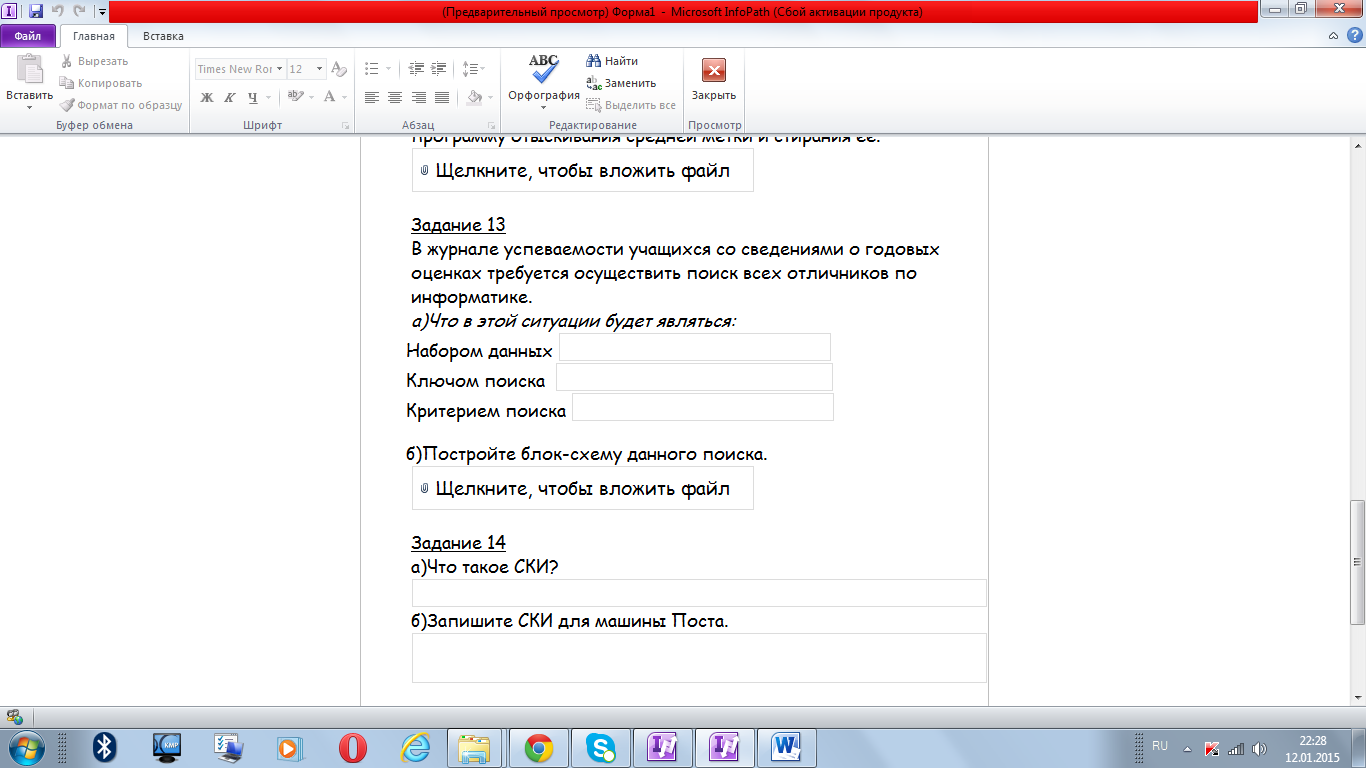This screenshot has width=1366, height=768.
Task: Click the Ключом поиска text field
Action: point(694,377)
